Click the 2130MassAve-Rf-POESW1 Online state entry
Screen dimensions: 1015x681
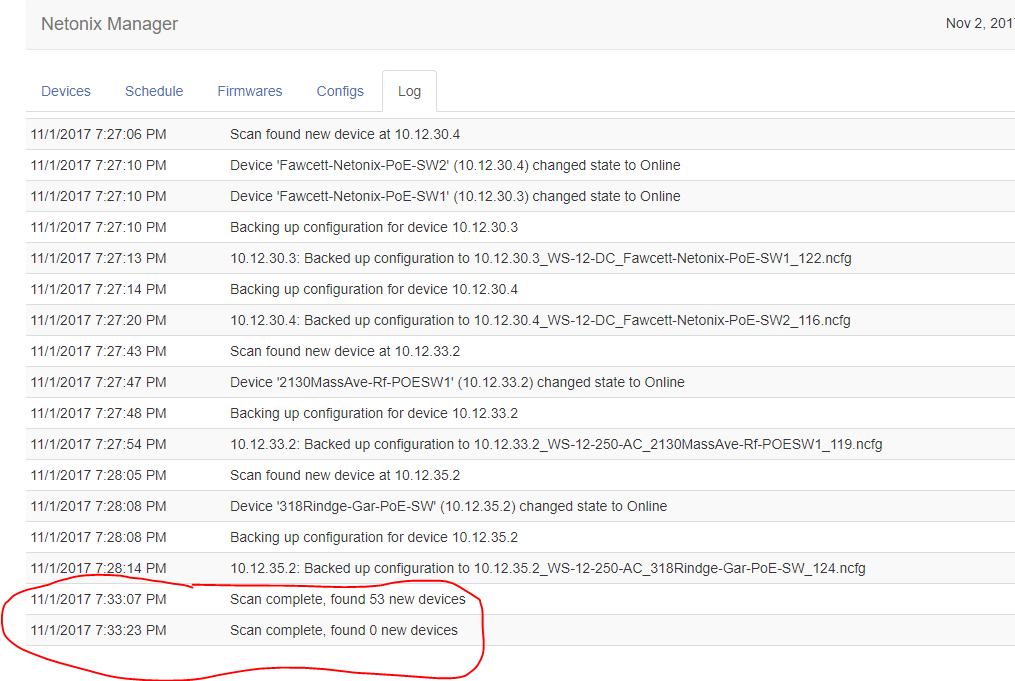tap(457, 382)
